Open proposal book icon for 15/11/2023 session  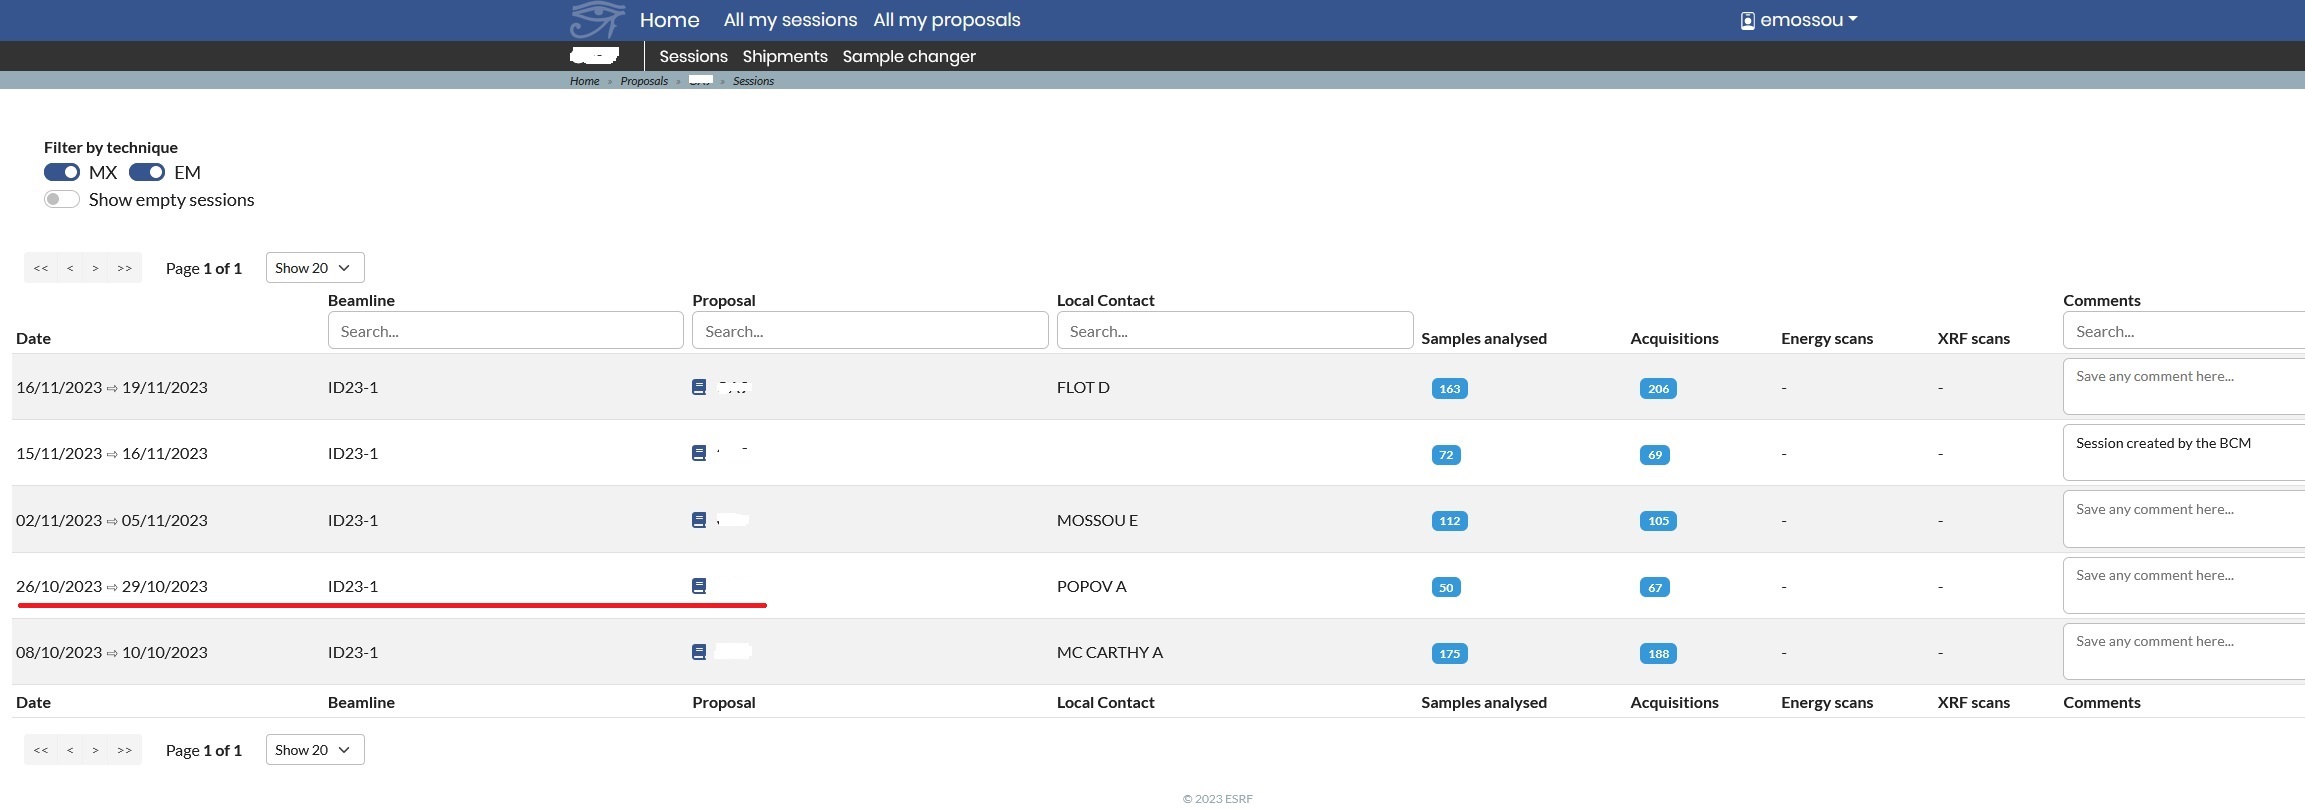[x=699, y=453]
